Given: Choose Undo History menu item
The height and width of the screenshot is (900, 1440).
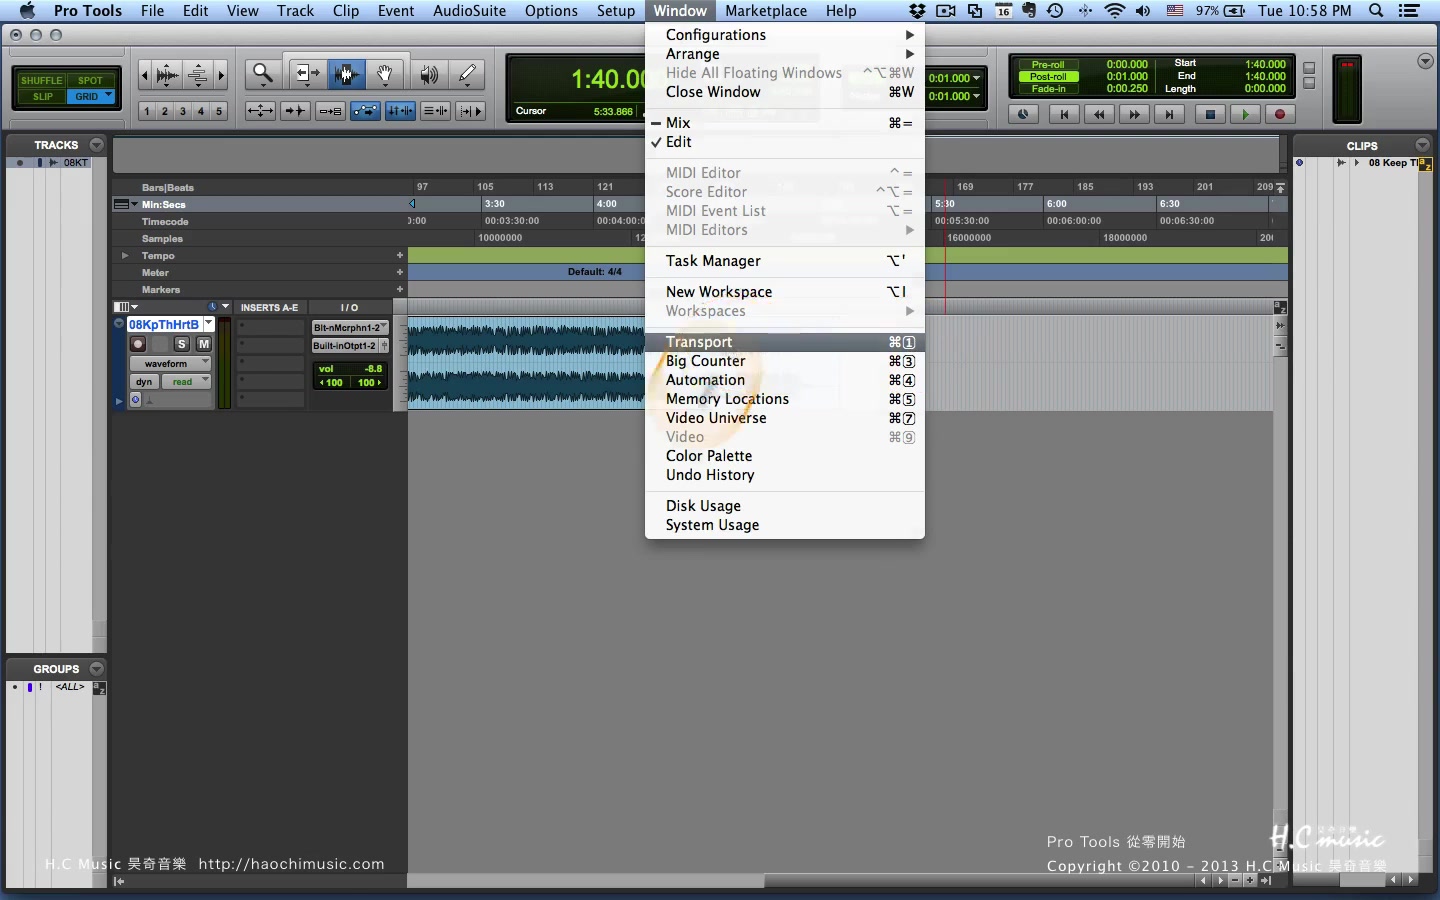Looking at the screenshot, I should tap(785, 475).
